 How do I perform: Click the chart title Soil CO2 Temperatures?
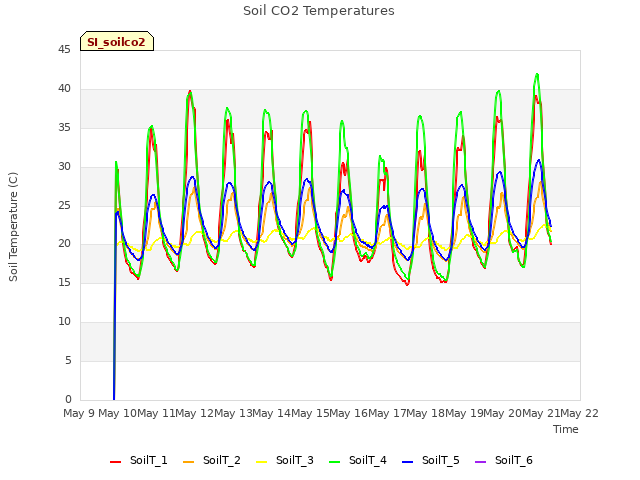[319, 11]
